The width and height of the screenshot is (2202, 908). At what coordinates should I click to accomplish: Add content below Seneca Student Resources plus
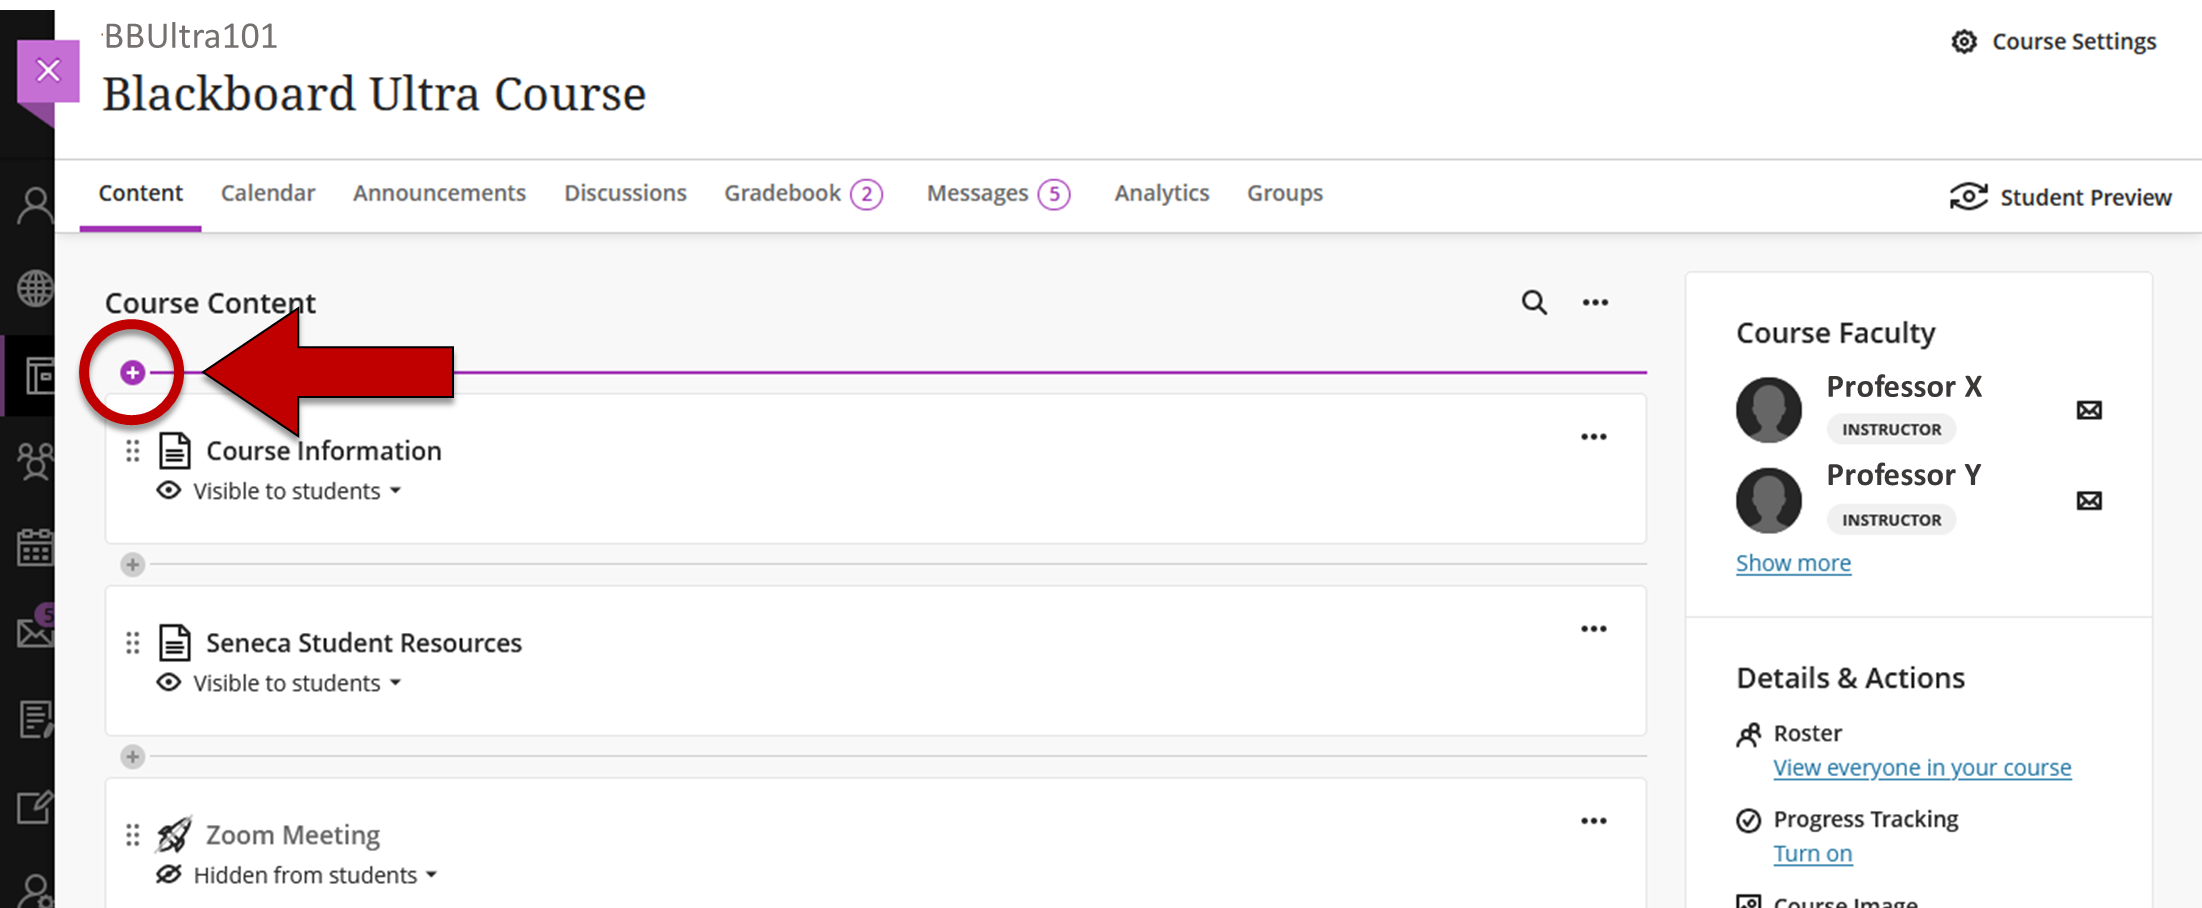click(x=132, y=757)
